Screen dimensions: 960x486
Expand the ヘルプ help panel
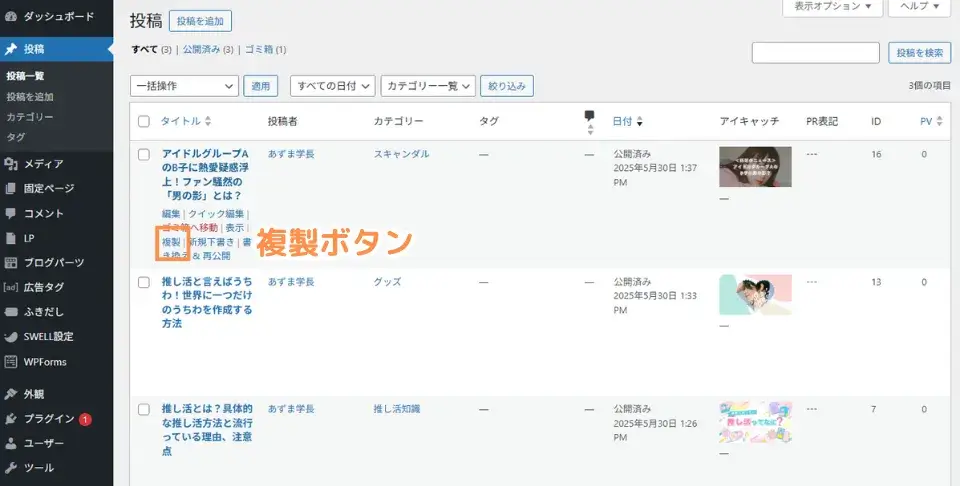[x=918, y=7]
